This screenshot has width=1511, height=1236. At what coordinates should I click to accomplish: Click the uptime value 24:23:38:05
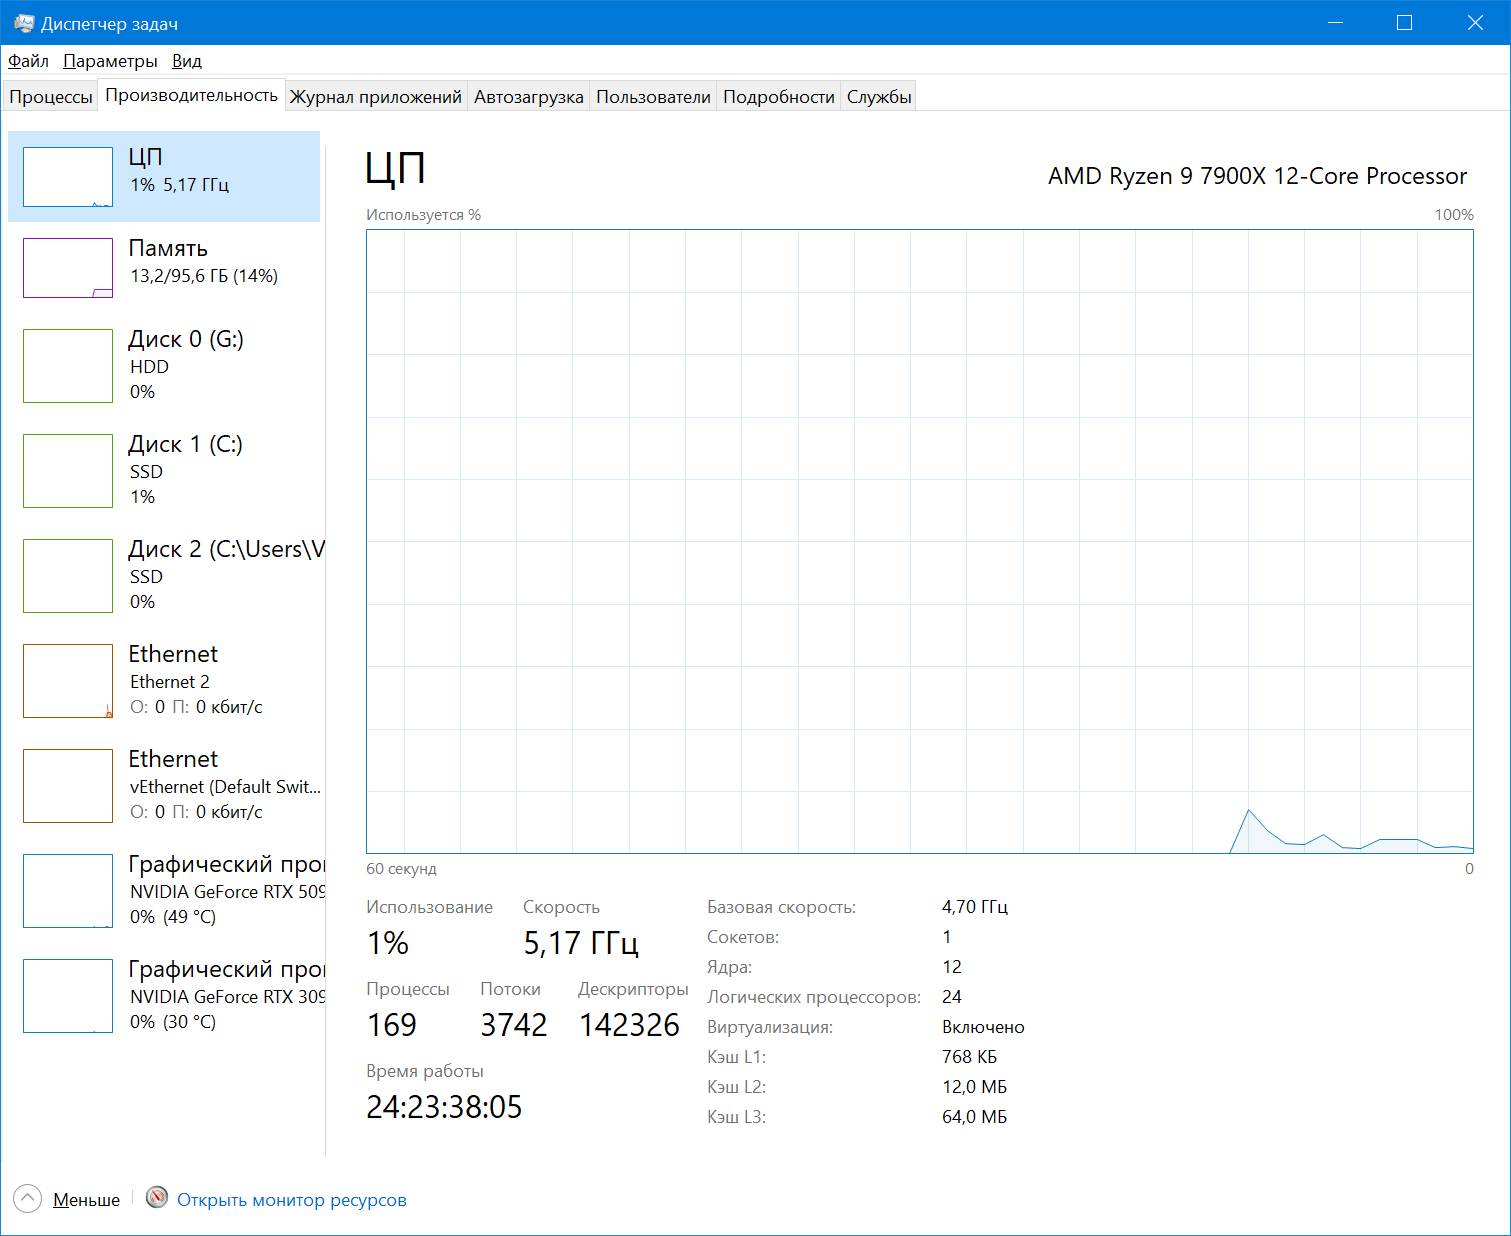pos(444,1107)
